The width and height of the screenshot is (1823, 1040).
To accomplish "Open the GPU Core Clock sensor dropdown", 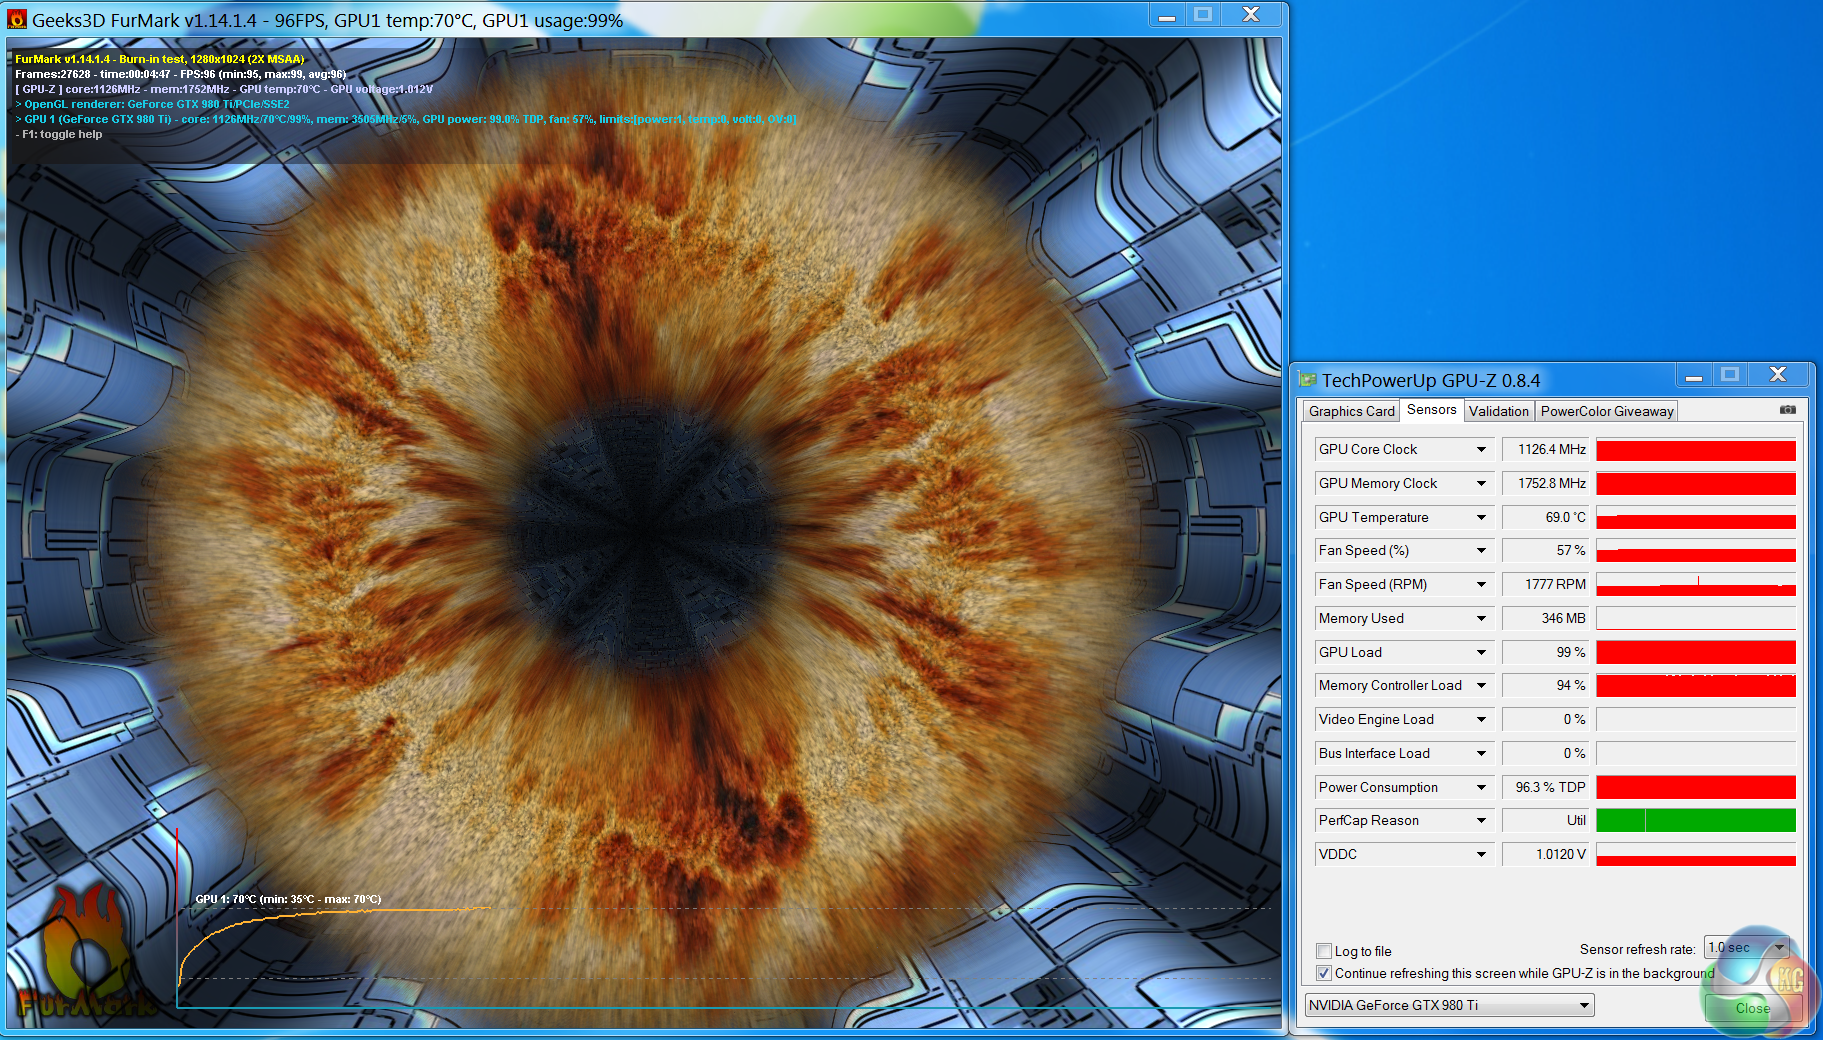I will pyautogui.click(x=1481, y=450).
